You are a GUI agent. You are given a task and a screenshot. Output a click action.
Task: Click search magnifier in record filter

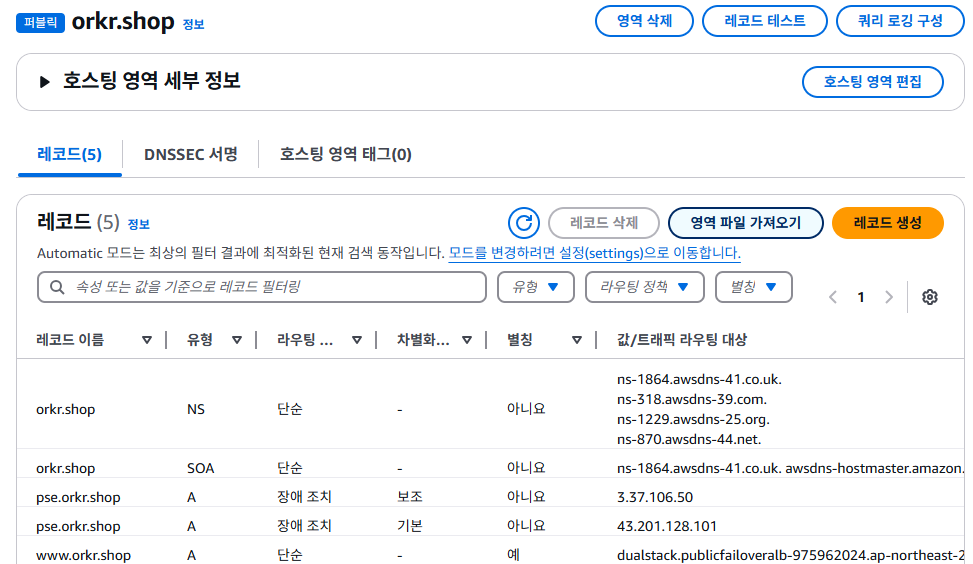pos(57,287)
